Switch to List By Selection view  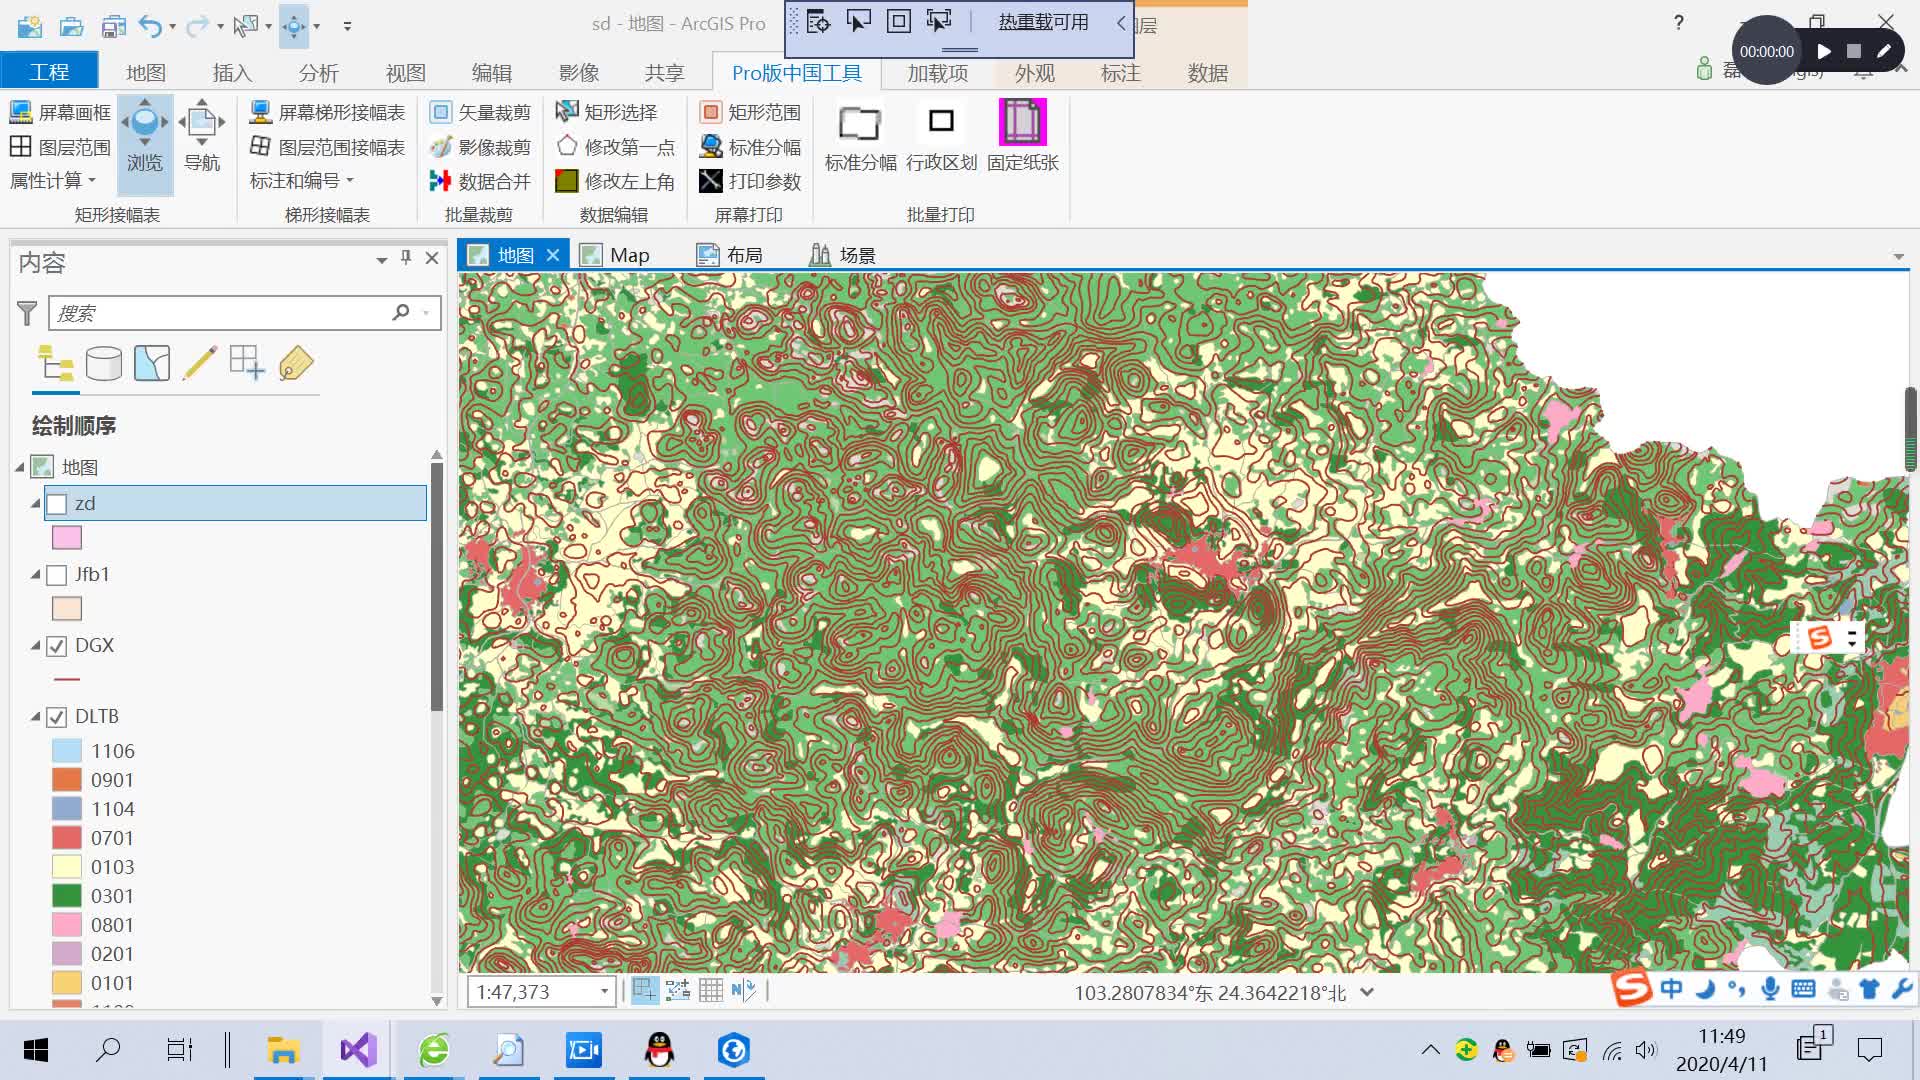(151, 364)
